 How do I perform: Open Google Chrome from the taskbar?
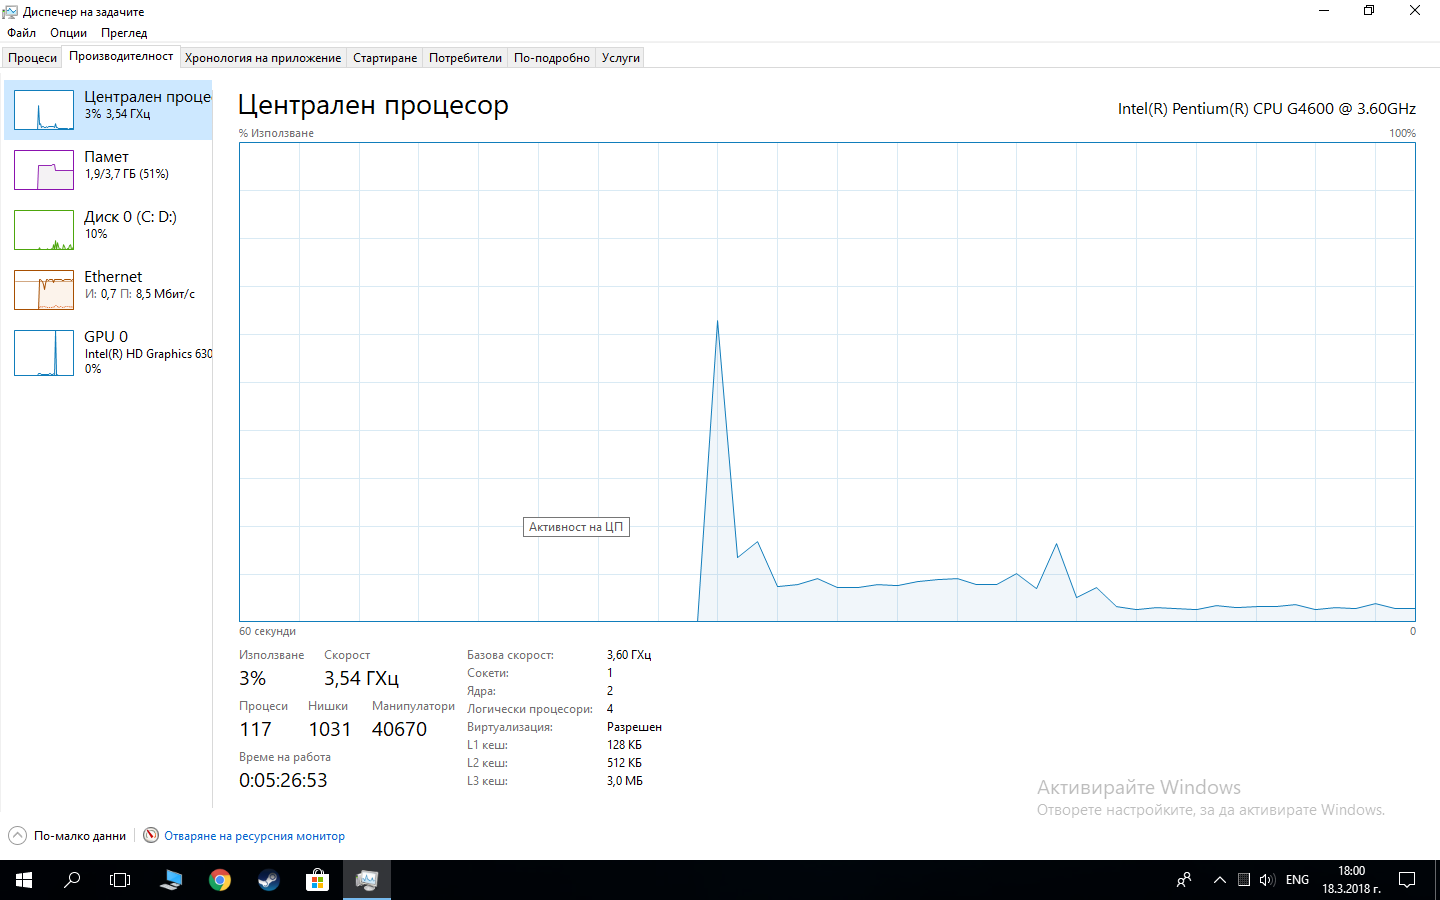[220, 880]
